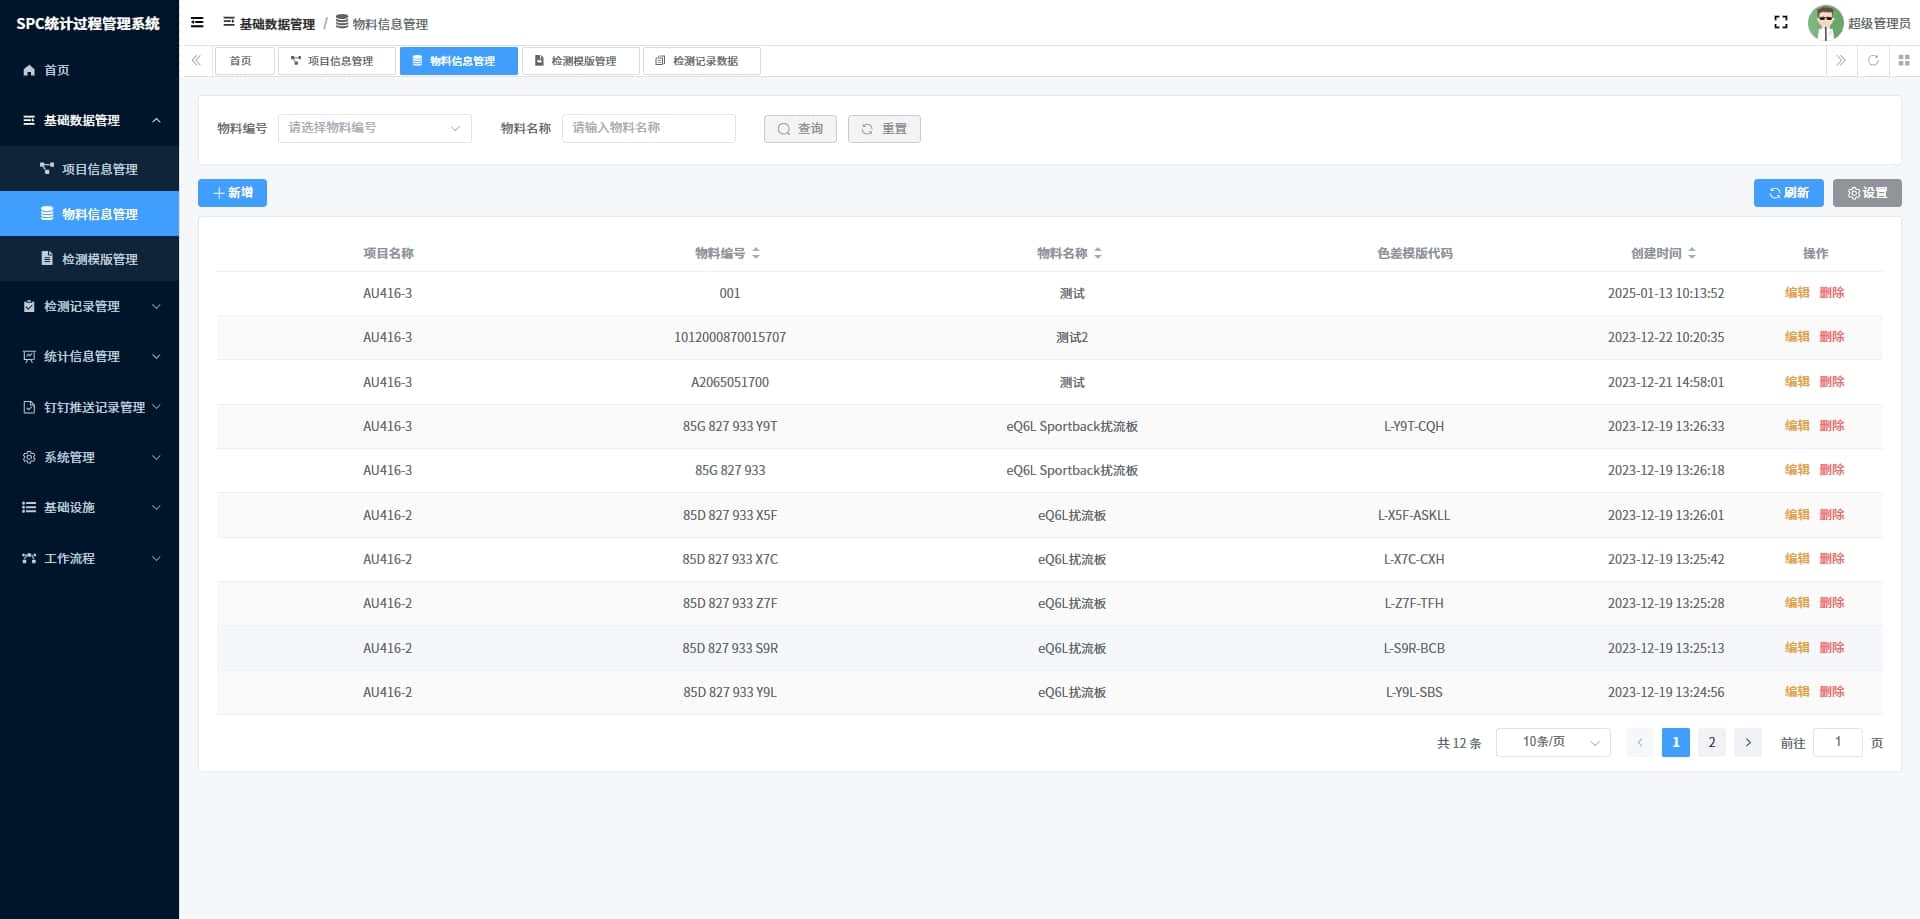
Task: Click the 重置 reset button
Action: [x=884, y=129]
